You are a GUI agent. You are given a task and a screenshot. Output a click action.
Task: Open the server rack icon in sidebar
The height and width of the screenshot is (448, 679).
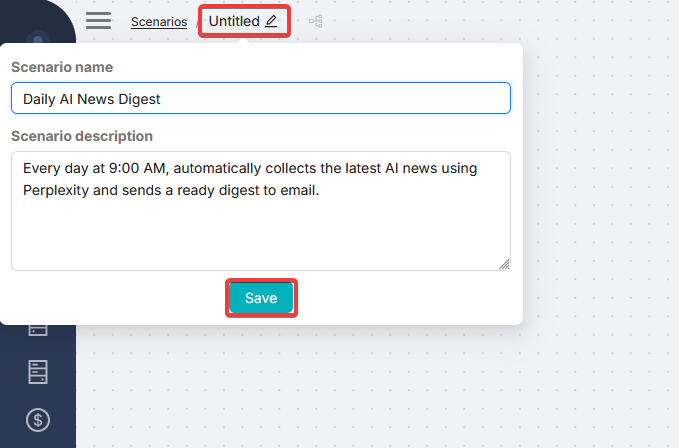[x=38, y=373]
